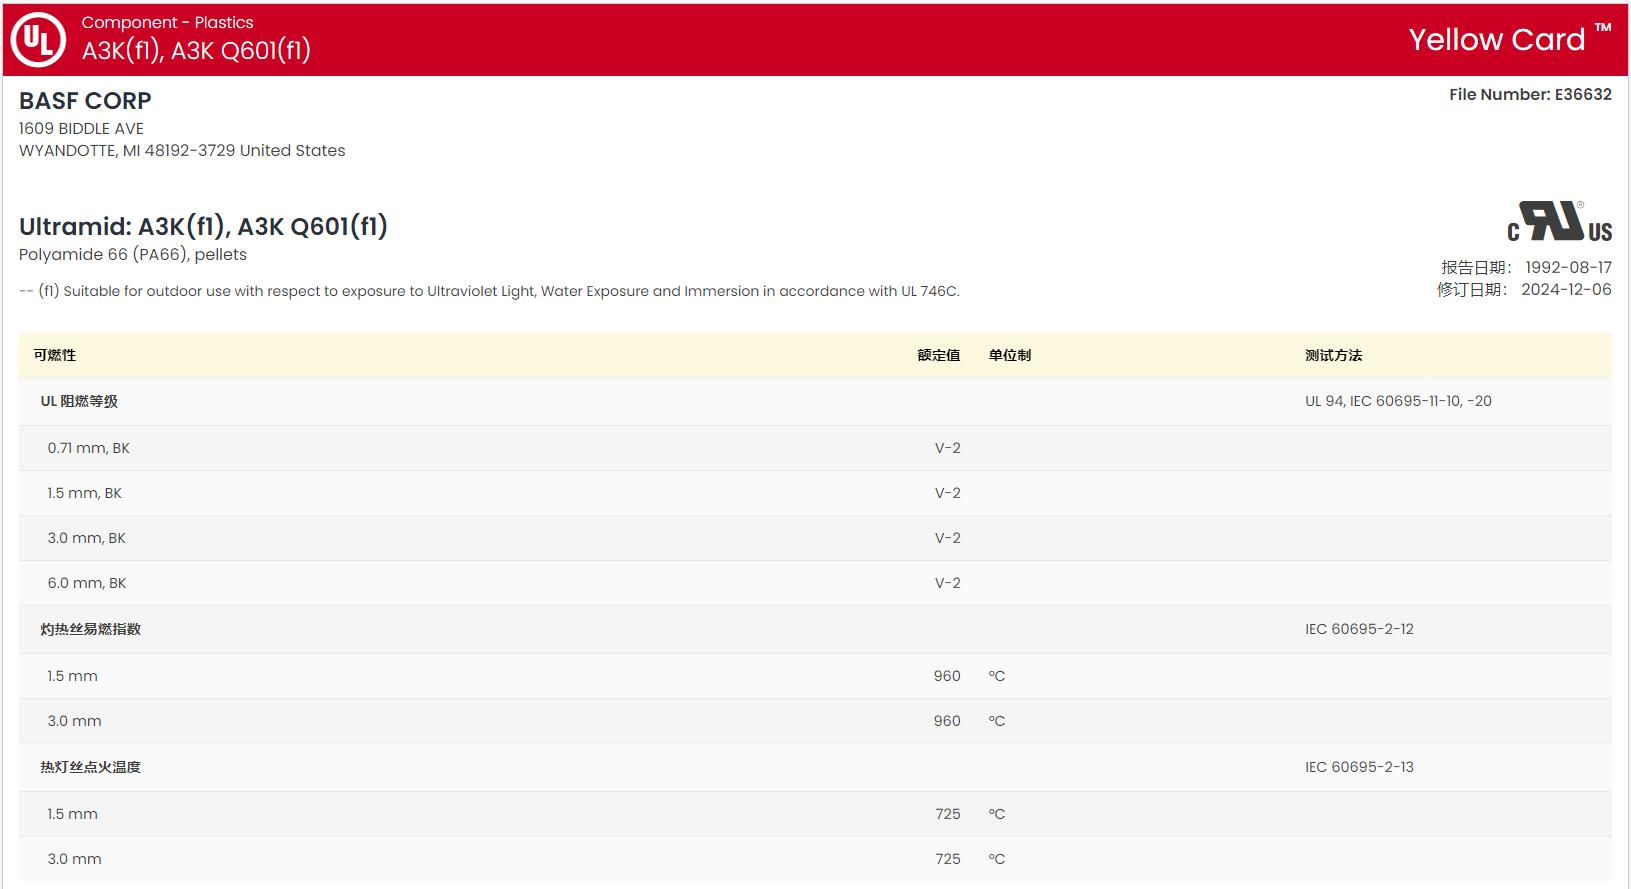Click the 可燃性 column header
This screenshot has width=1631, height=889.
click(x=54, y=355)
